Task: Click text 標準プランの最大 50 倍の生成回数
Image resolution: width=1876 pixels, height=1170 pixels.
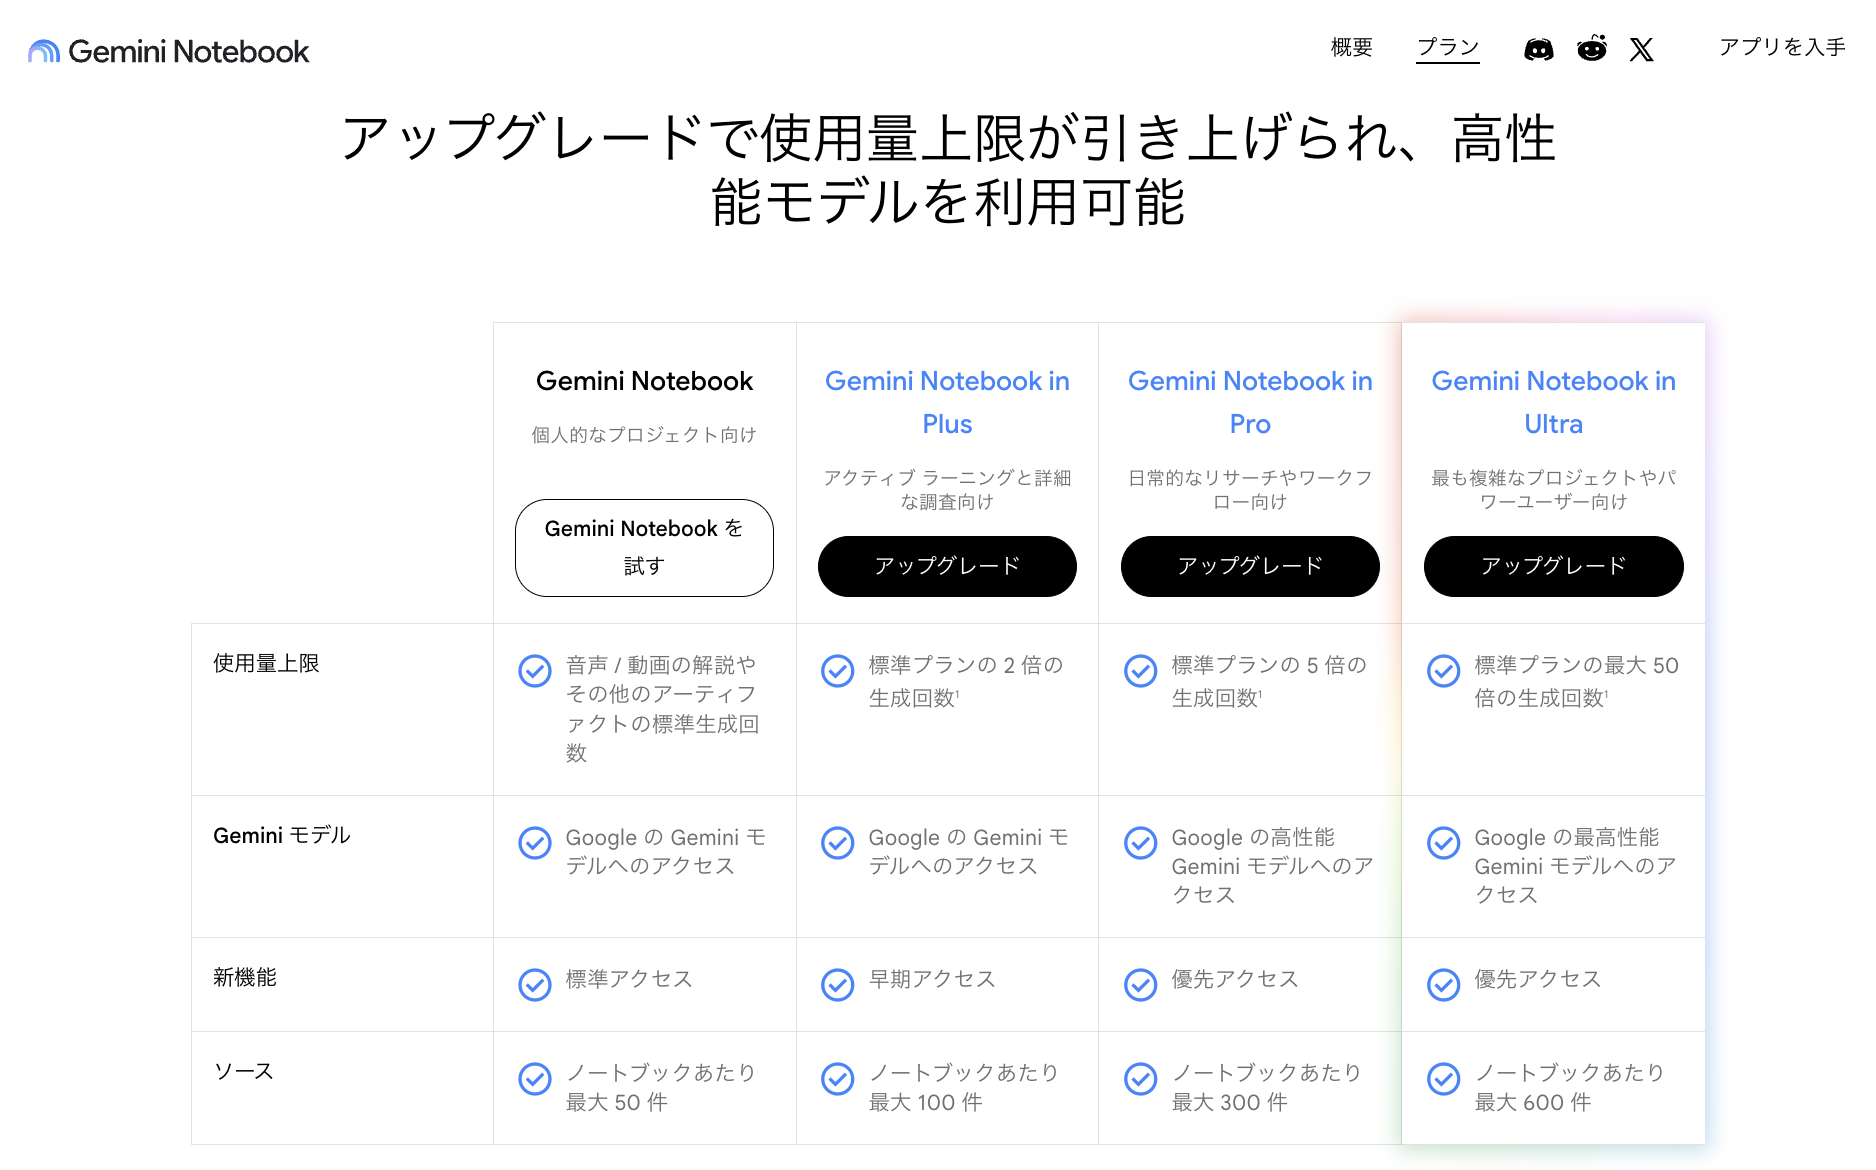Action: [1576, 681]
